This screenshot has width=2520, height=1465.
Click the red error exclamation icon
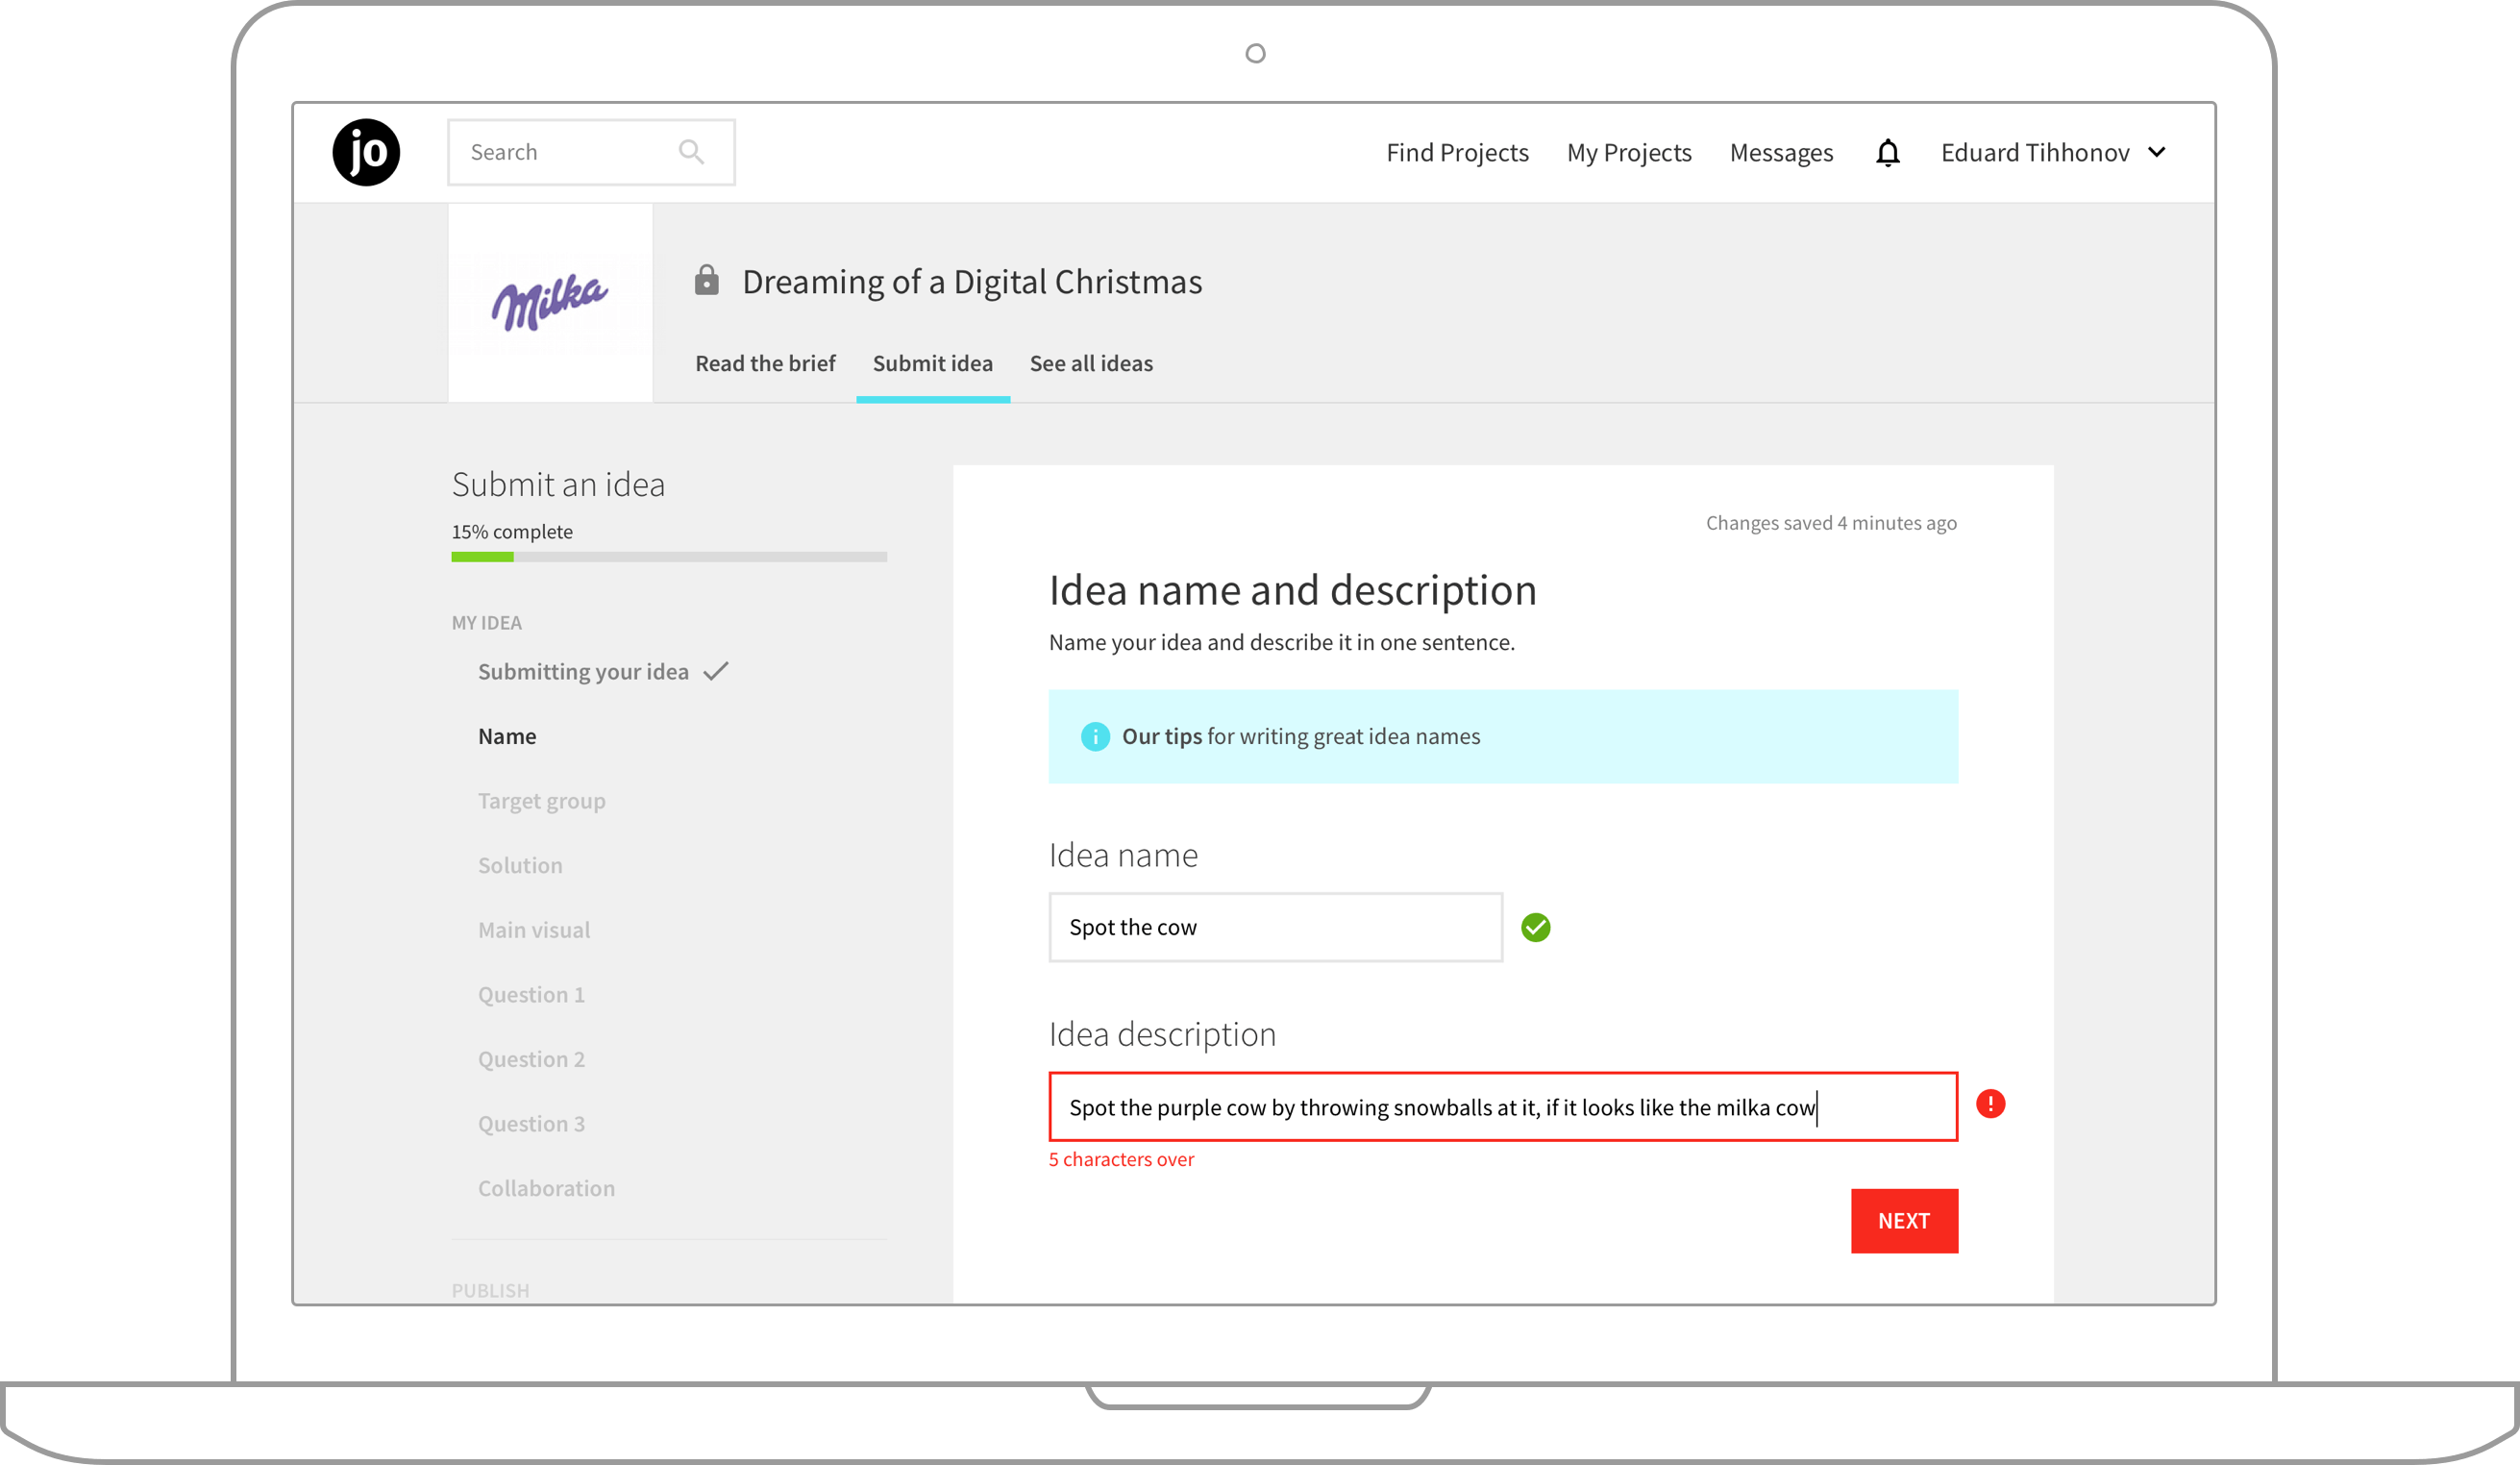click(1990, 1104)
